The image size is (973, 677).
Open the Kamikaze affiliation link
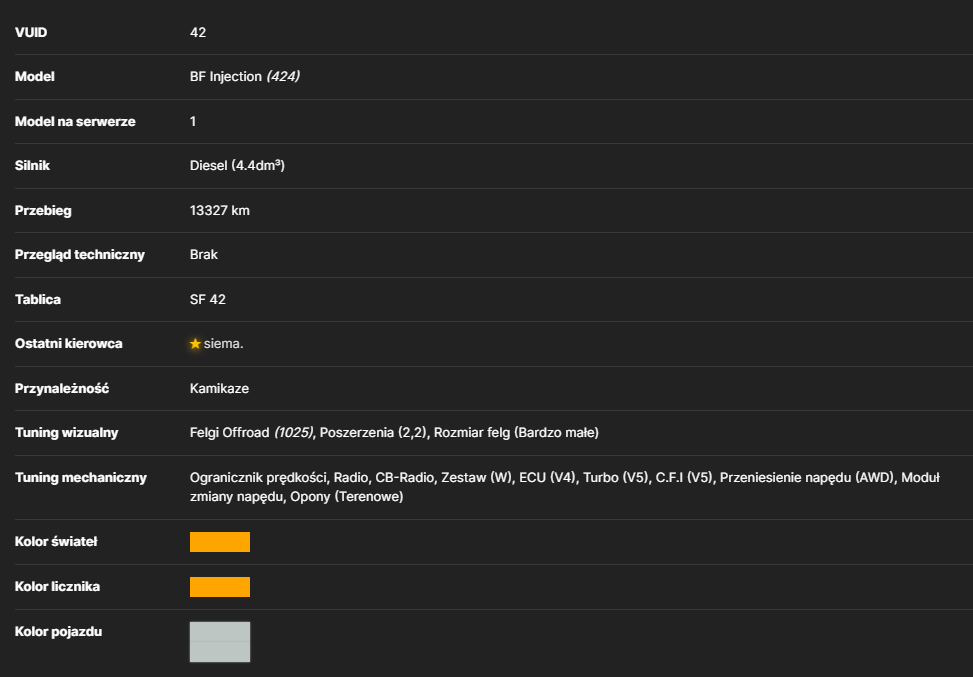point(219,388)
